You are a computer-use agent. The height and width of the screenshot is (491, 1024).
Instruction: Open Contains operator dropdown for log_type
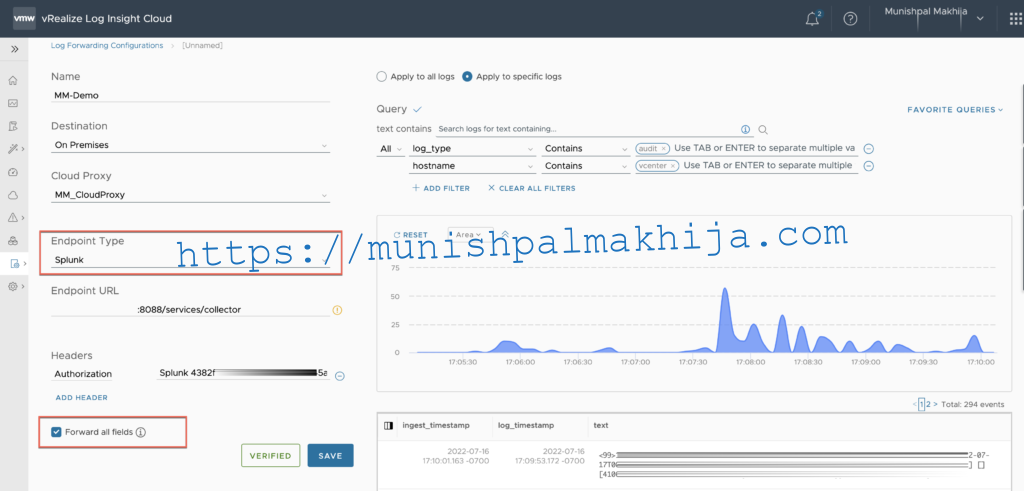pos(585,149)
